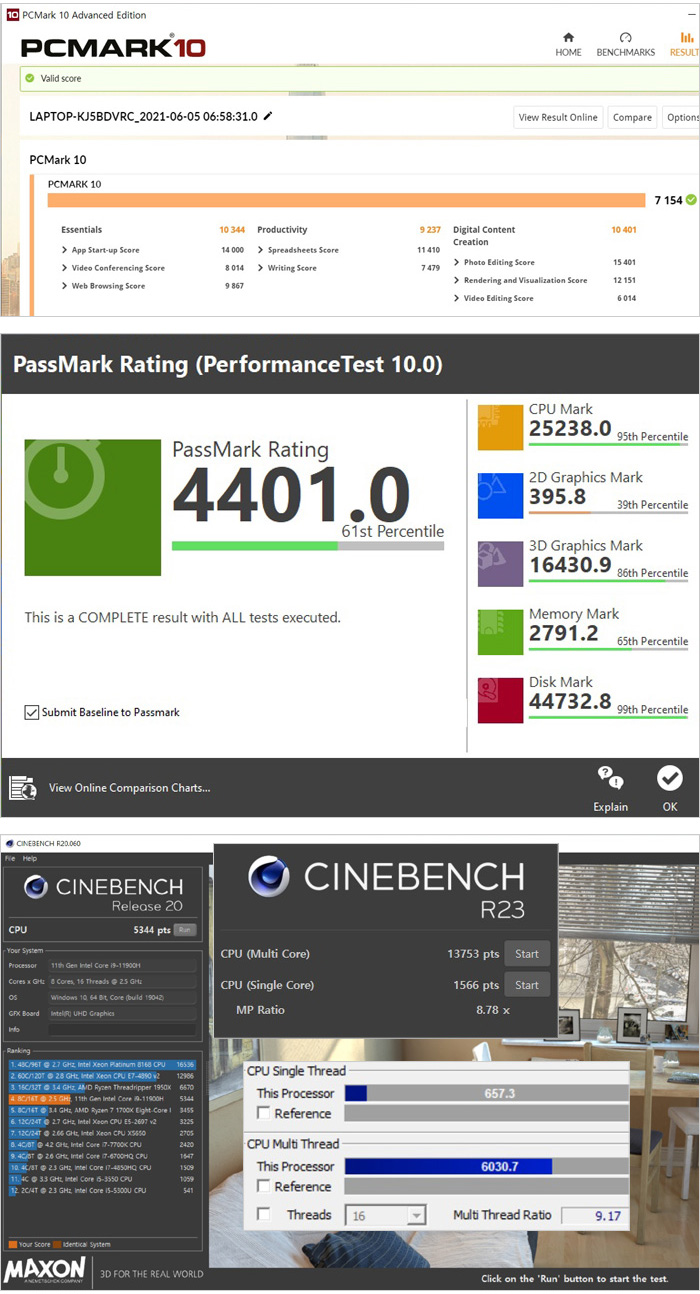This screenshot has width=700, height=1294.
Task: Open the HOME tab in PCMark 10
Action: [x=568, y=45]
